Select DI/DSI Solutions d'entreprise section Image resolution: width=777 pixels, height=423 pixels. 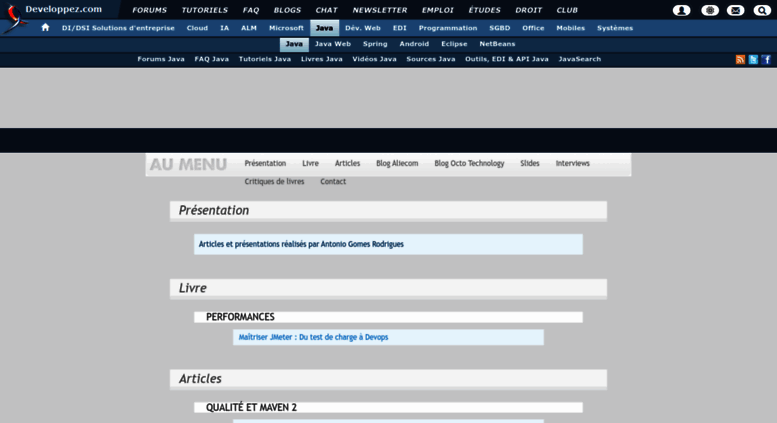(x=118, y=28)
